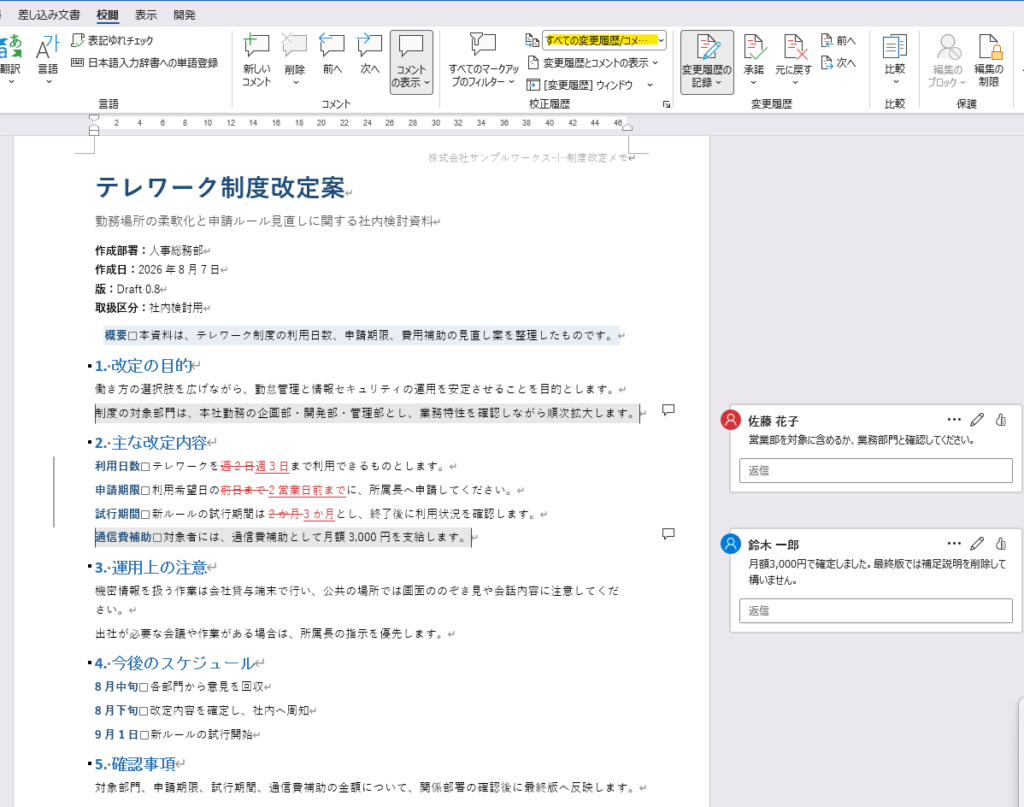
Task: Go to previous comment with 前へ icon
Action: tap(332, 46)
